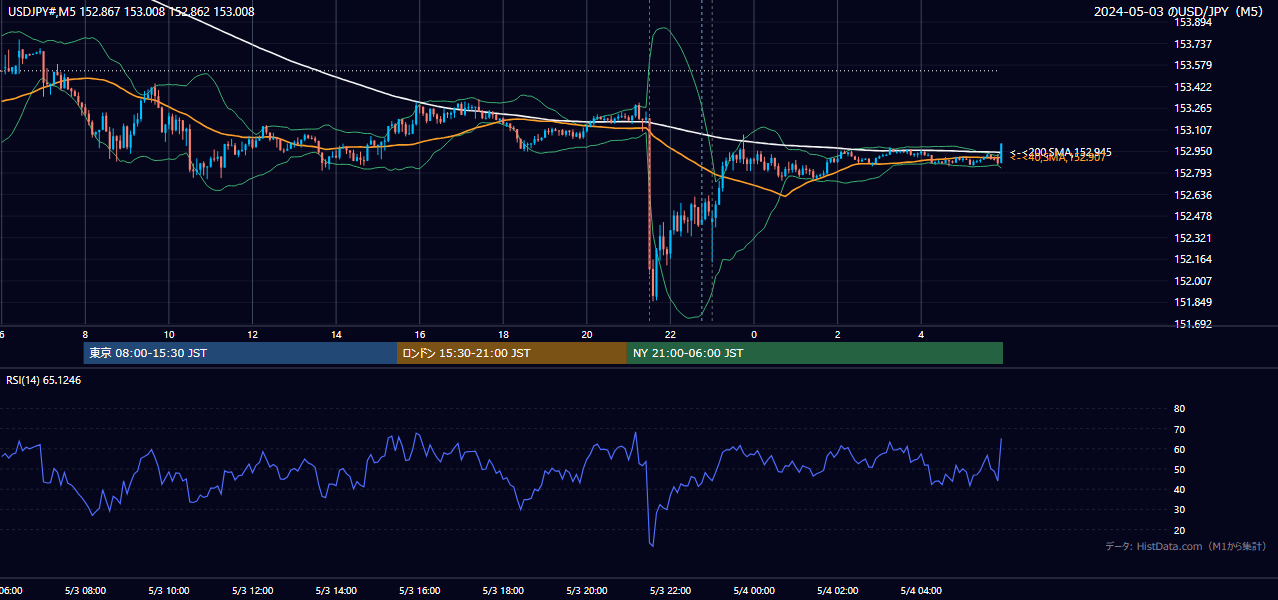
Task: Click hour label 18 under price chart
Action: 504,334
